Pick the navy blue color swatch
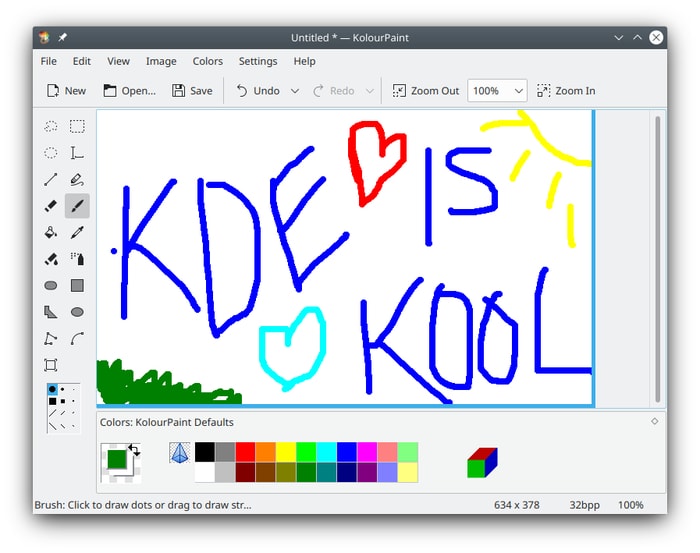Screen dimensions: 700x553 tap(347, 472)
